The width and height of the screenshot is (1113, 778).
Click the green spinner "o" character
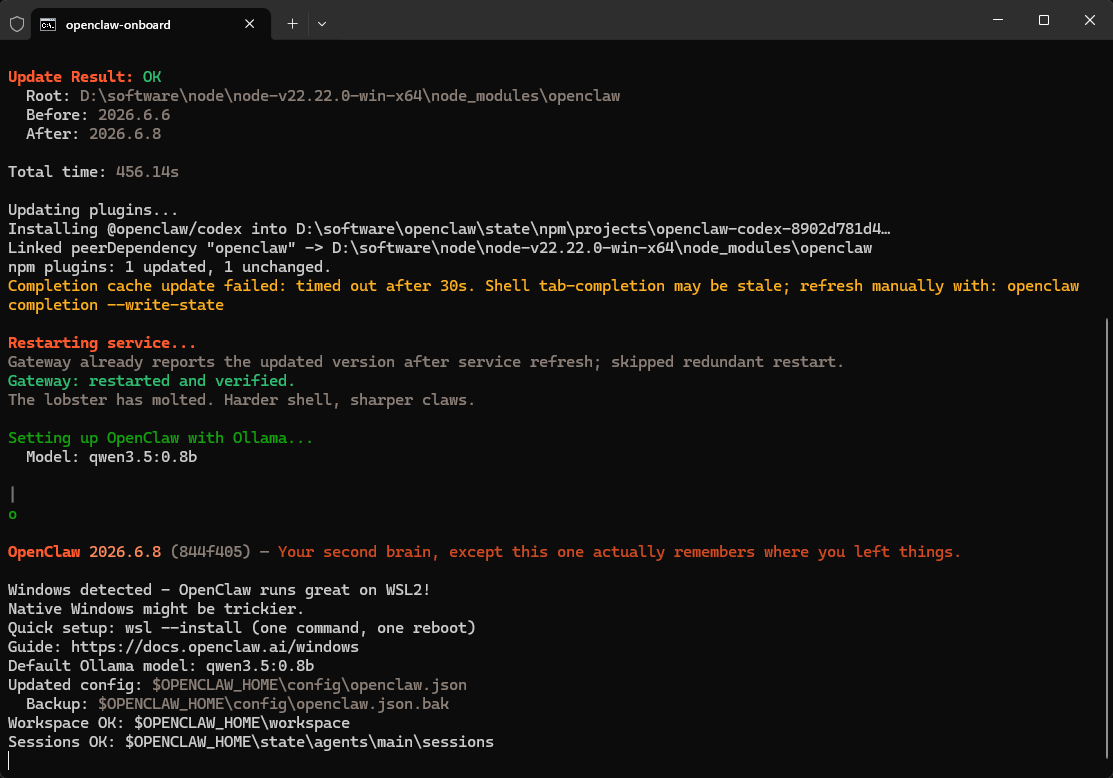13,515
